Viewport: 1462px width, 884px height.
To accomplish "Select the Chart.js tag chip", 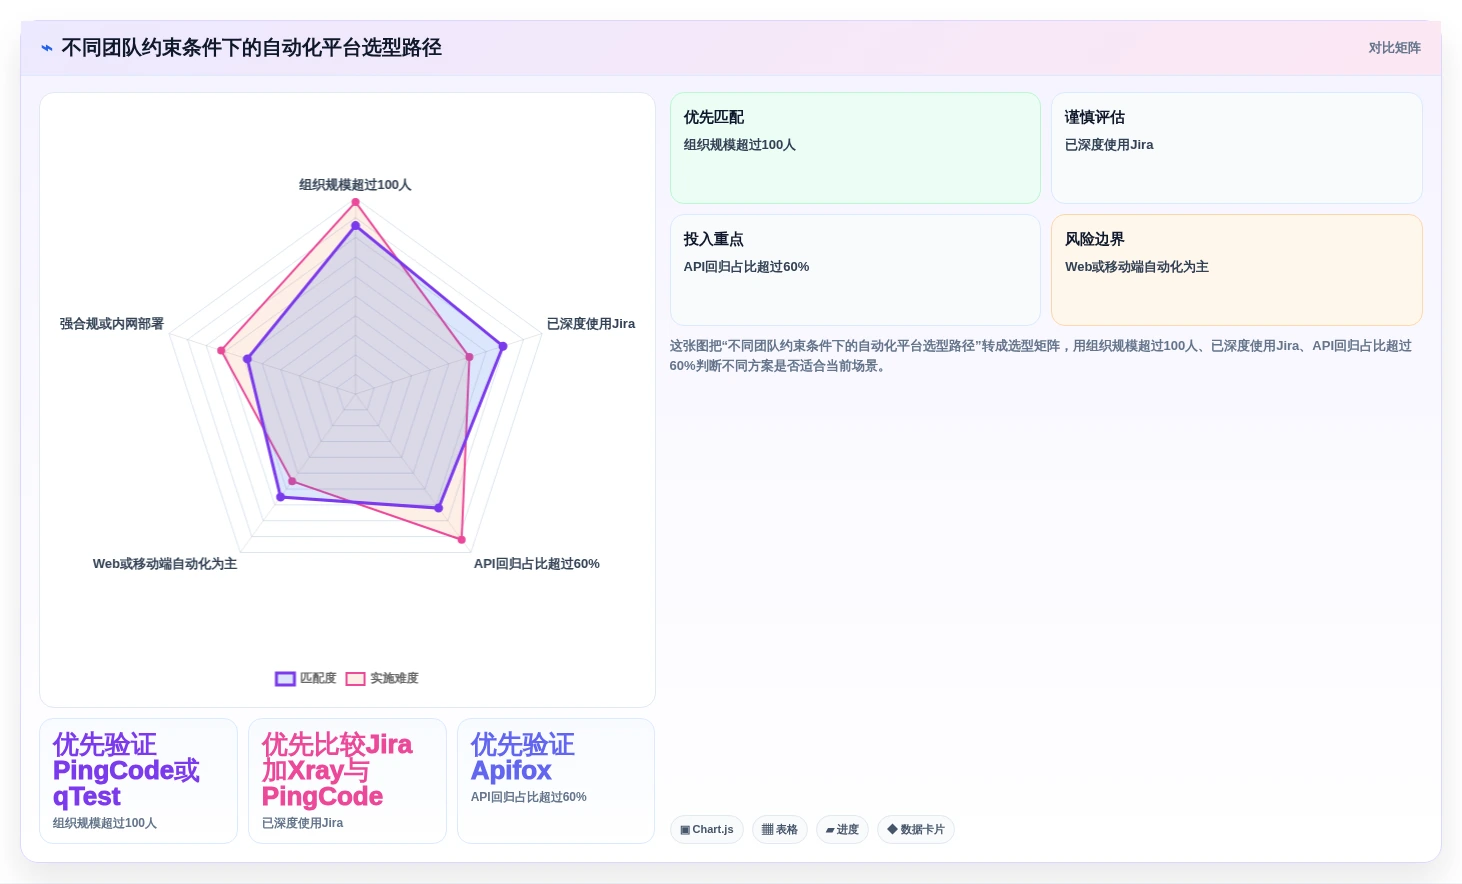I will click(x=706, y=830).
